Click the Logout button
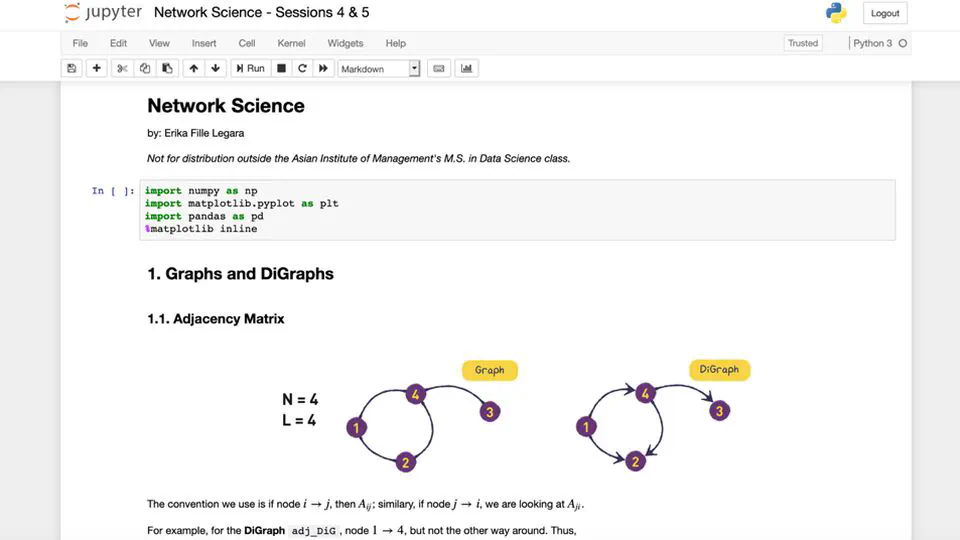Screen dimensions: 960x540 (885, 13)
